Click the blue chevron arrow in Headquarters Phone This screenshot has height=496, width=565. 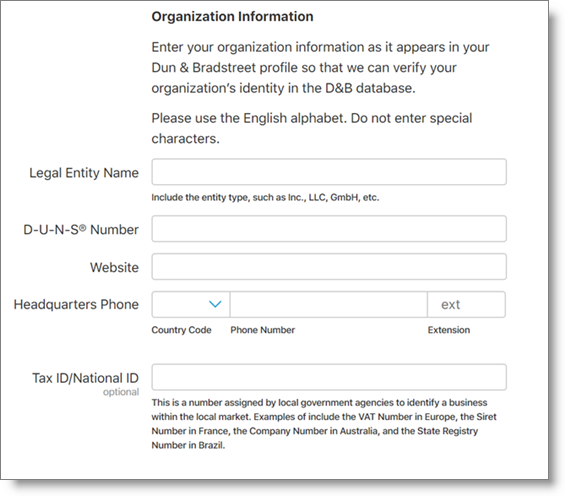[215, 304]
